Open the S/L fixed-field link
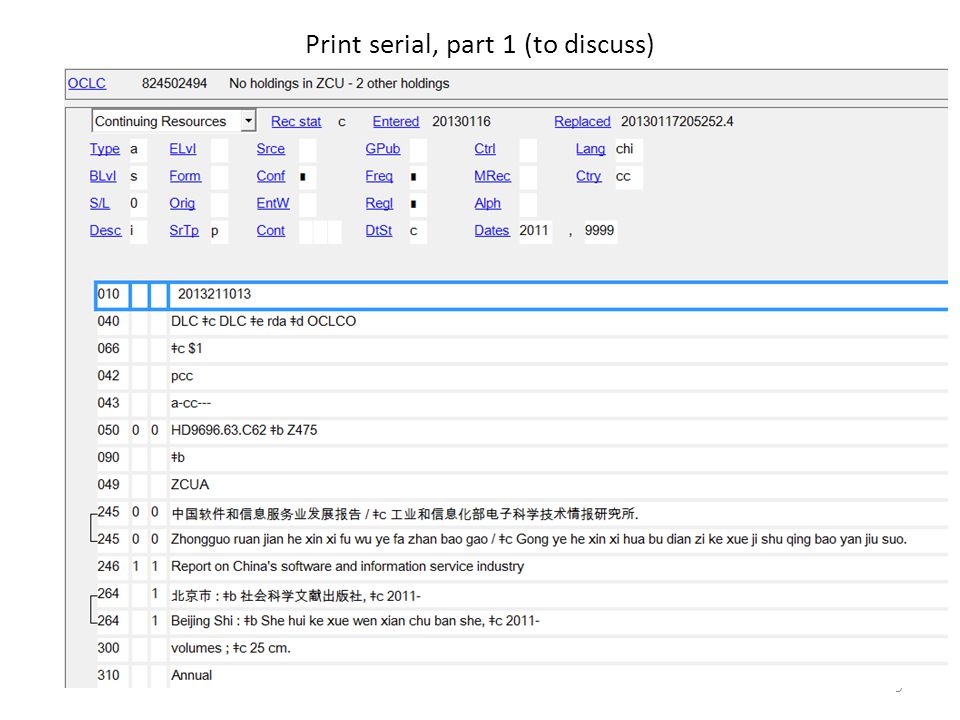960x720 pixels. coord(100,203)
